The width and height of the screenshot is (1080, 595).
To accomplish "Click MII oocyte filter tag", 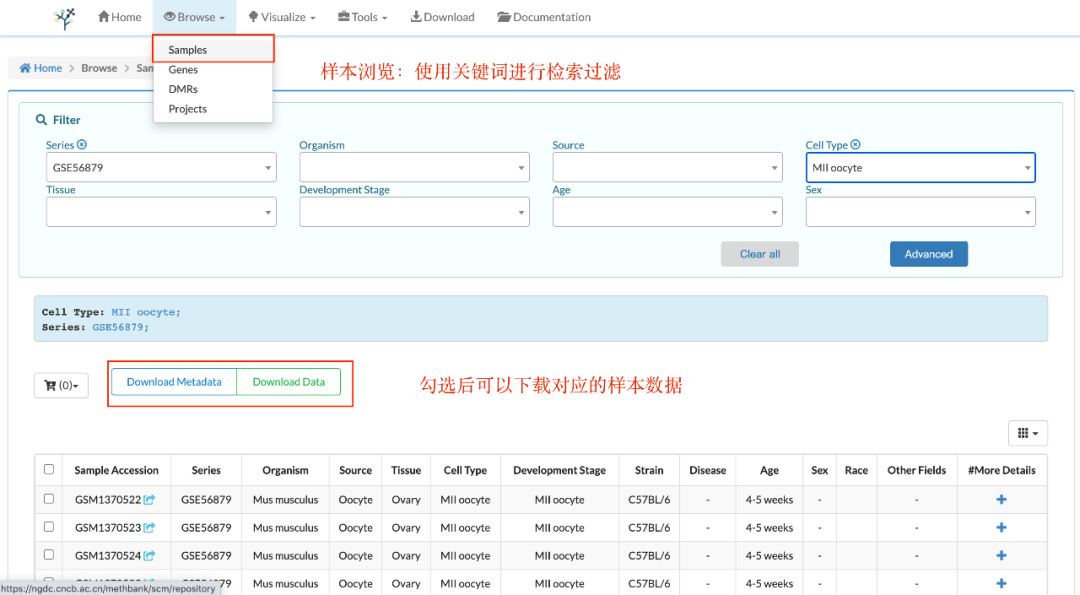I will coord(146,312).
